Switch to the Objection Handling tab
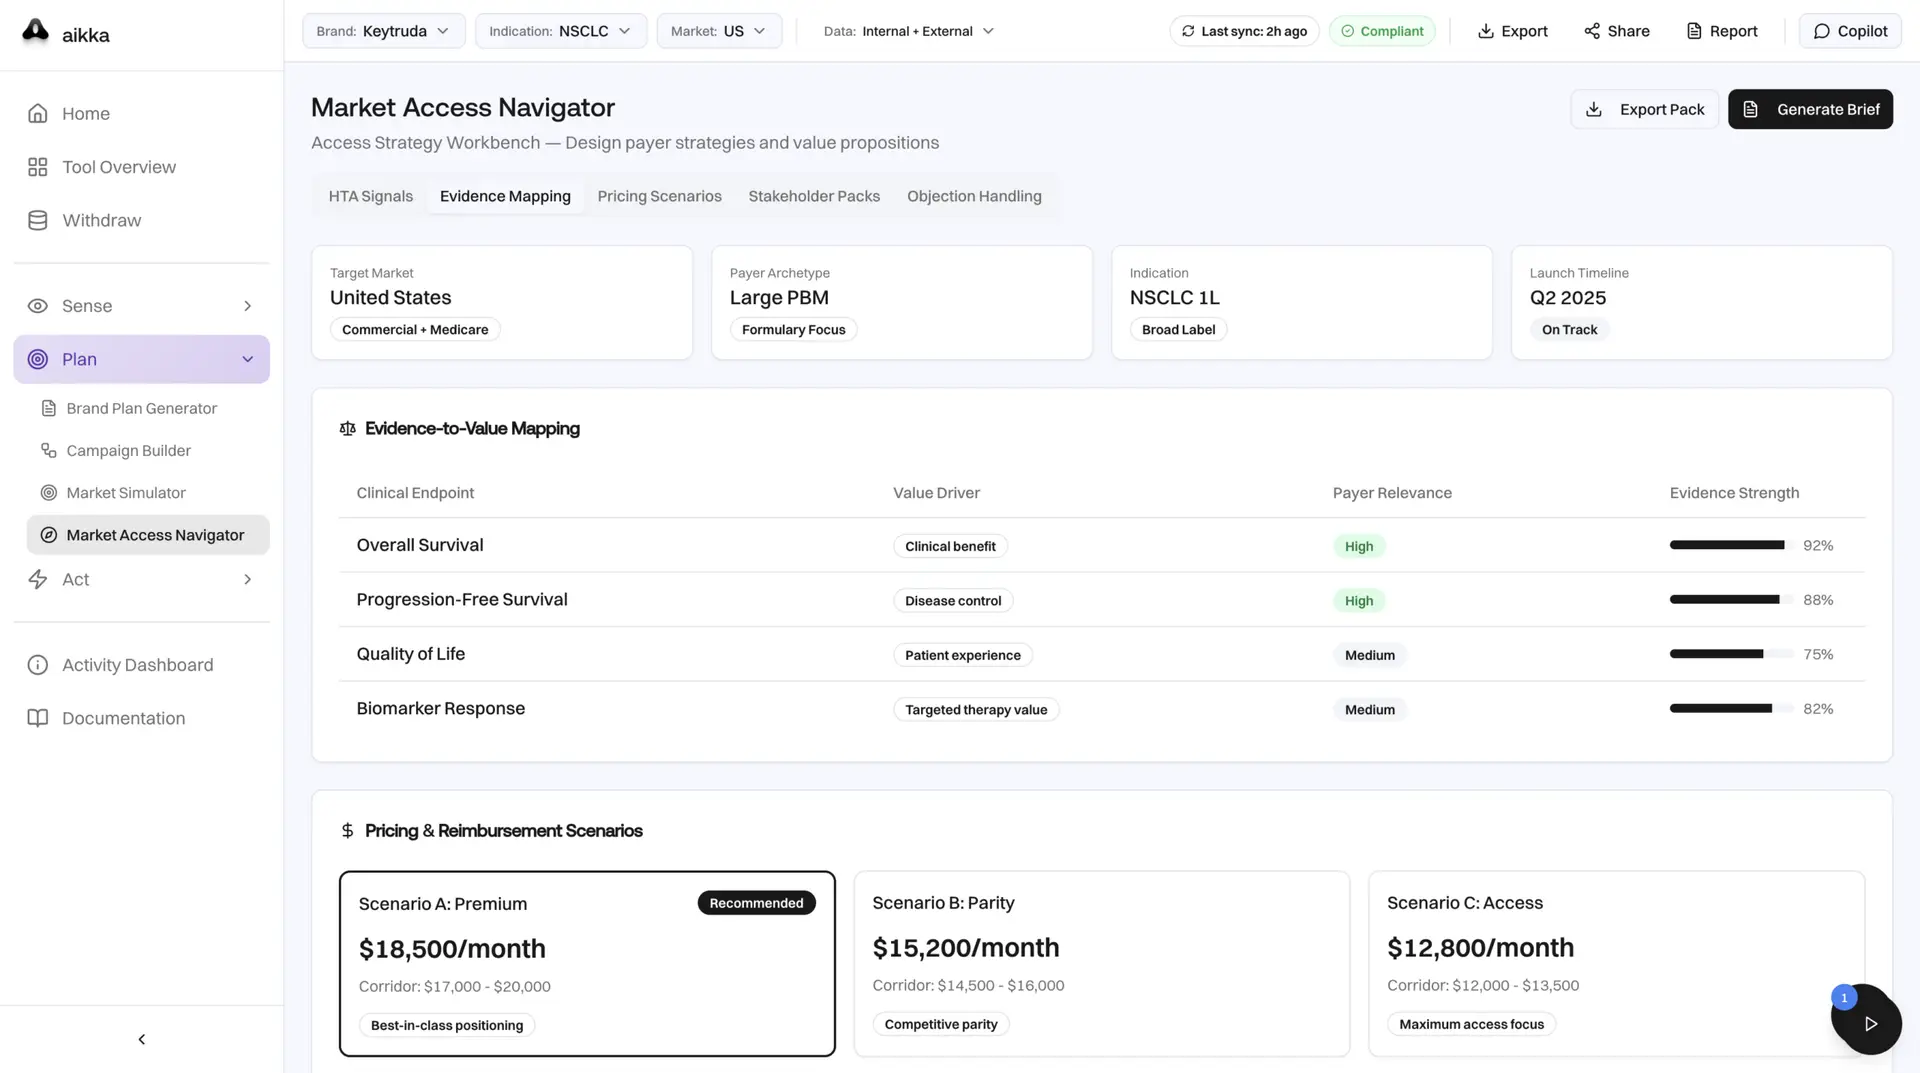 (973, 196)
